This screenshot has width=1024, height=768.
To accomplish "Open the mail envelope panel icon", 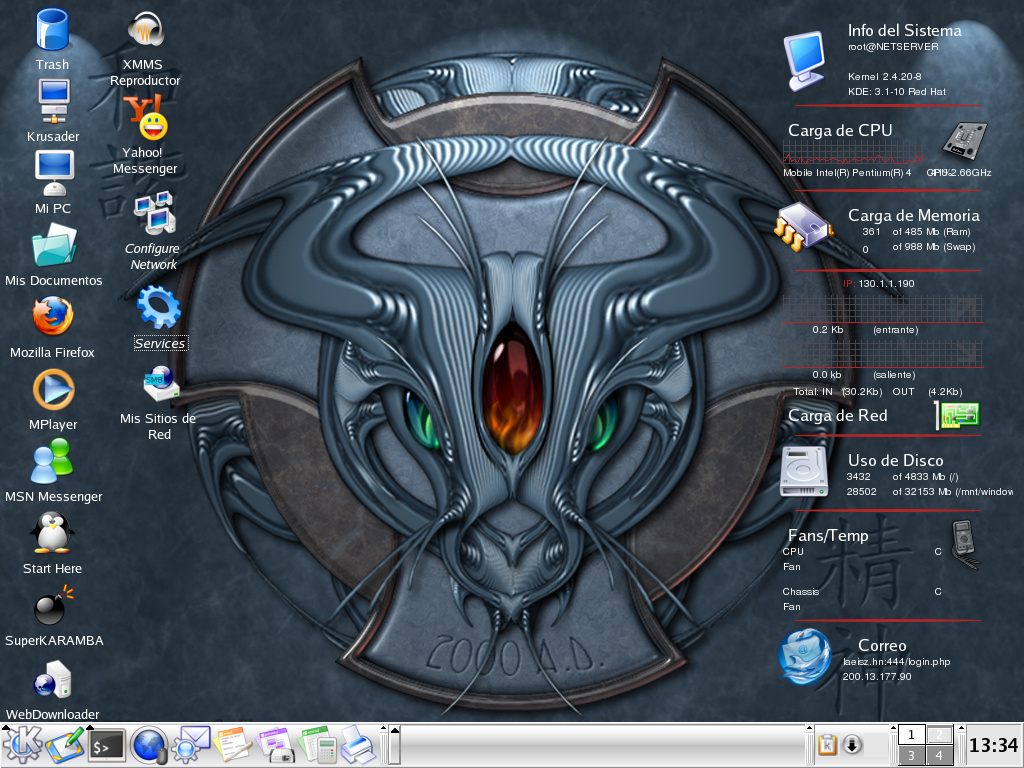I will tap(190, 746).
